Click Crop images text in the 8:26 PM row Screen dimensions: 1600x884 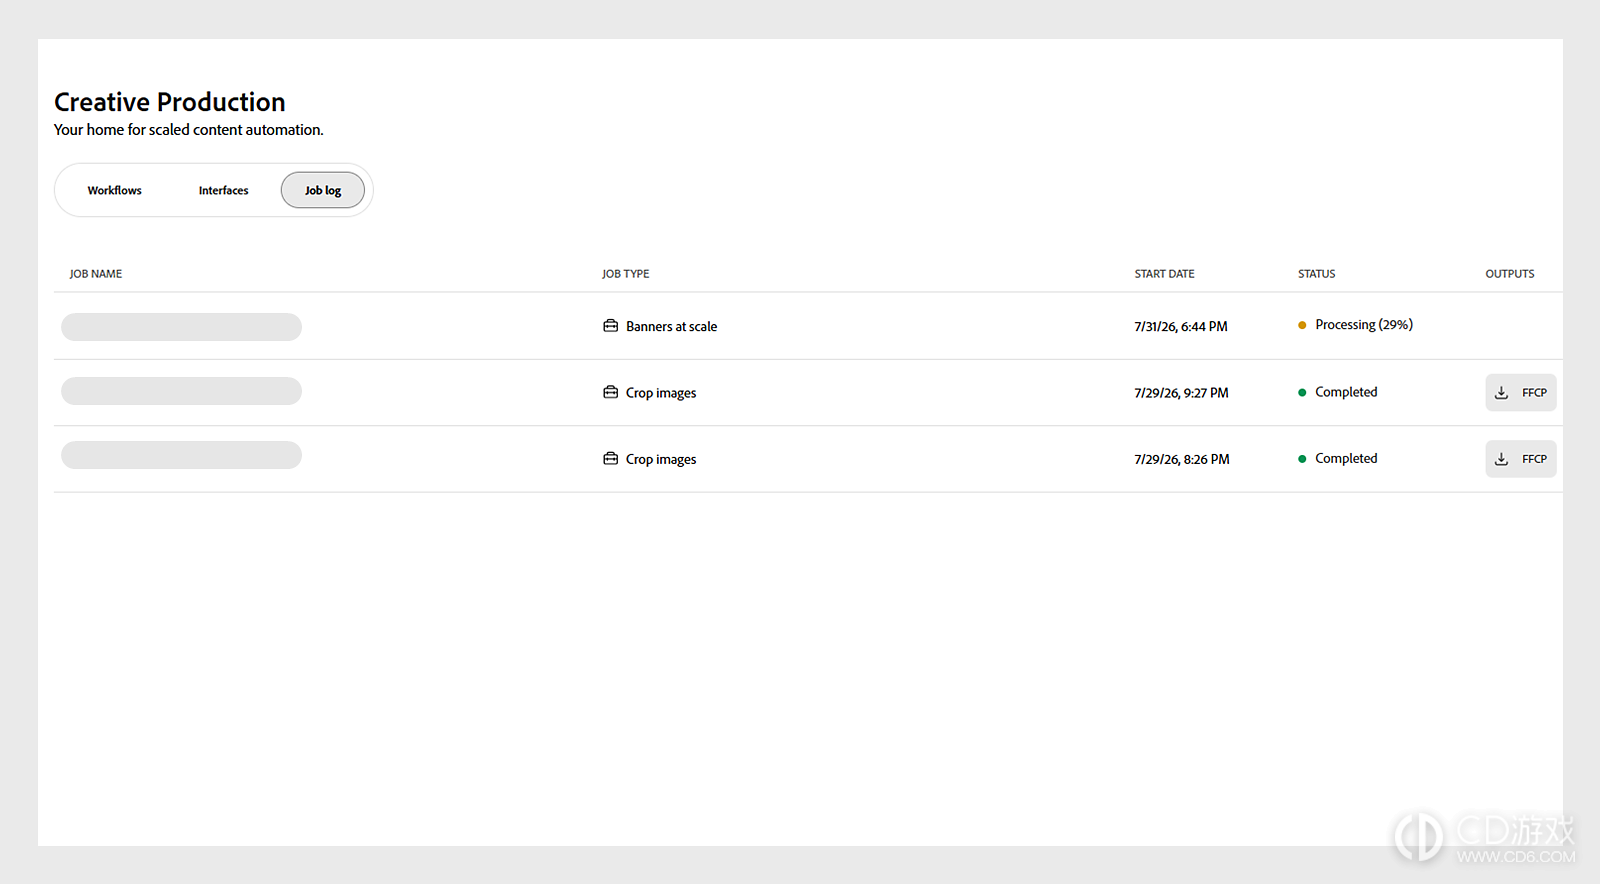(x=661, y=459)
